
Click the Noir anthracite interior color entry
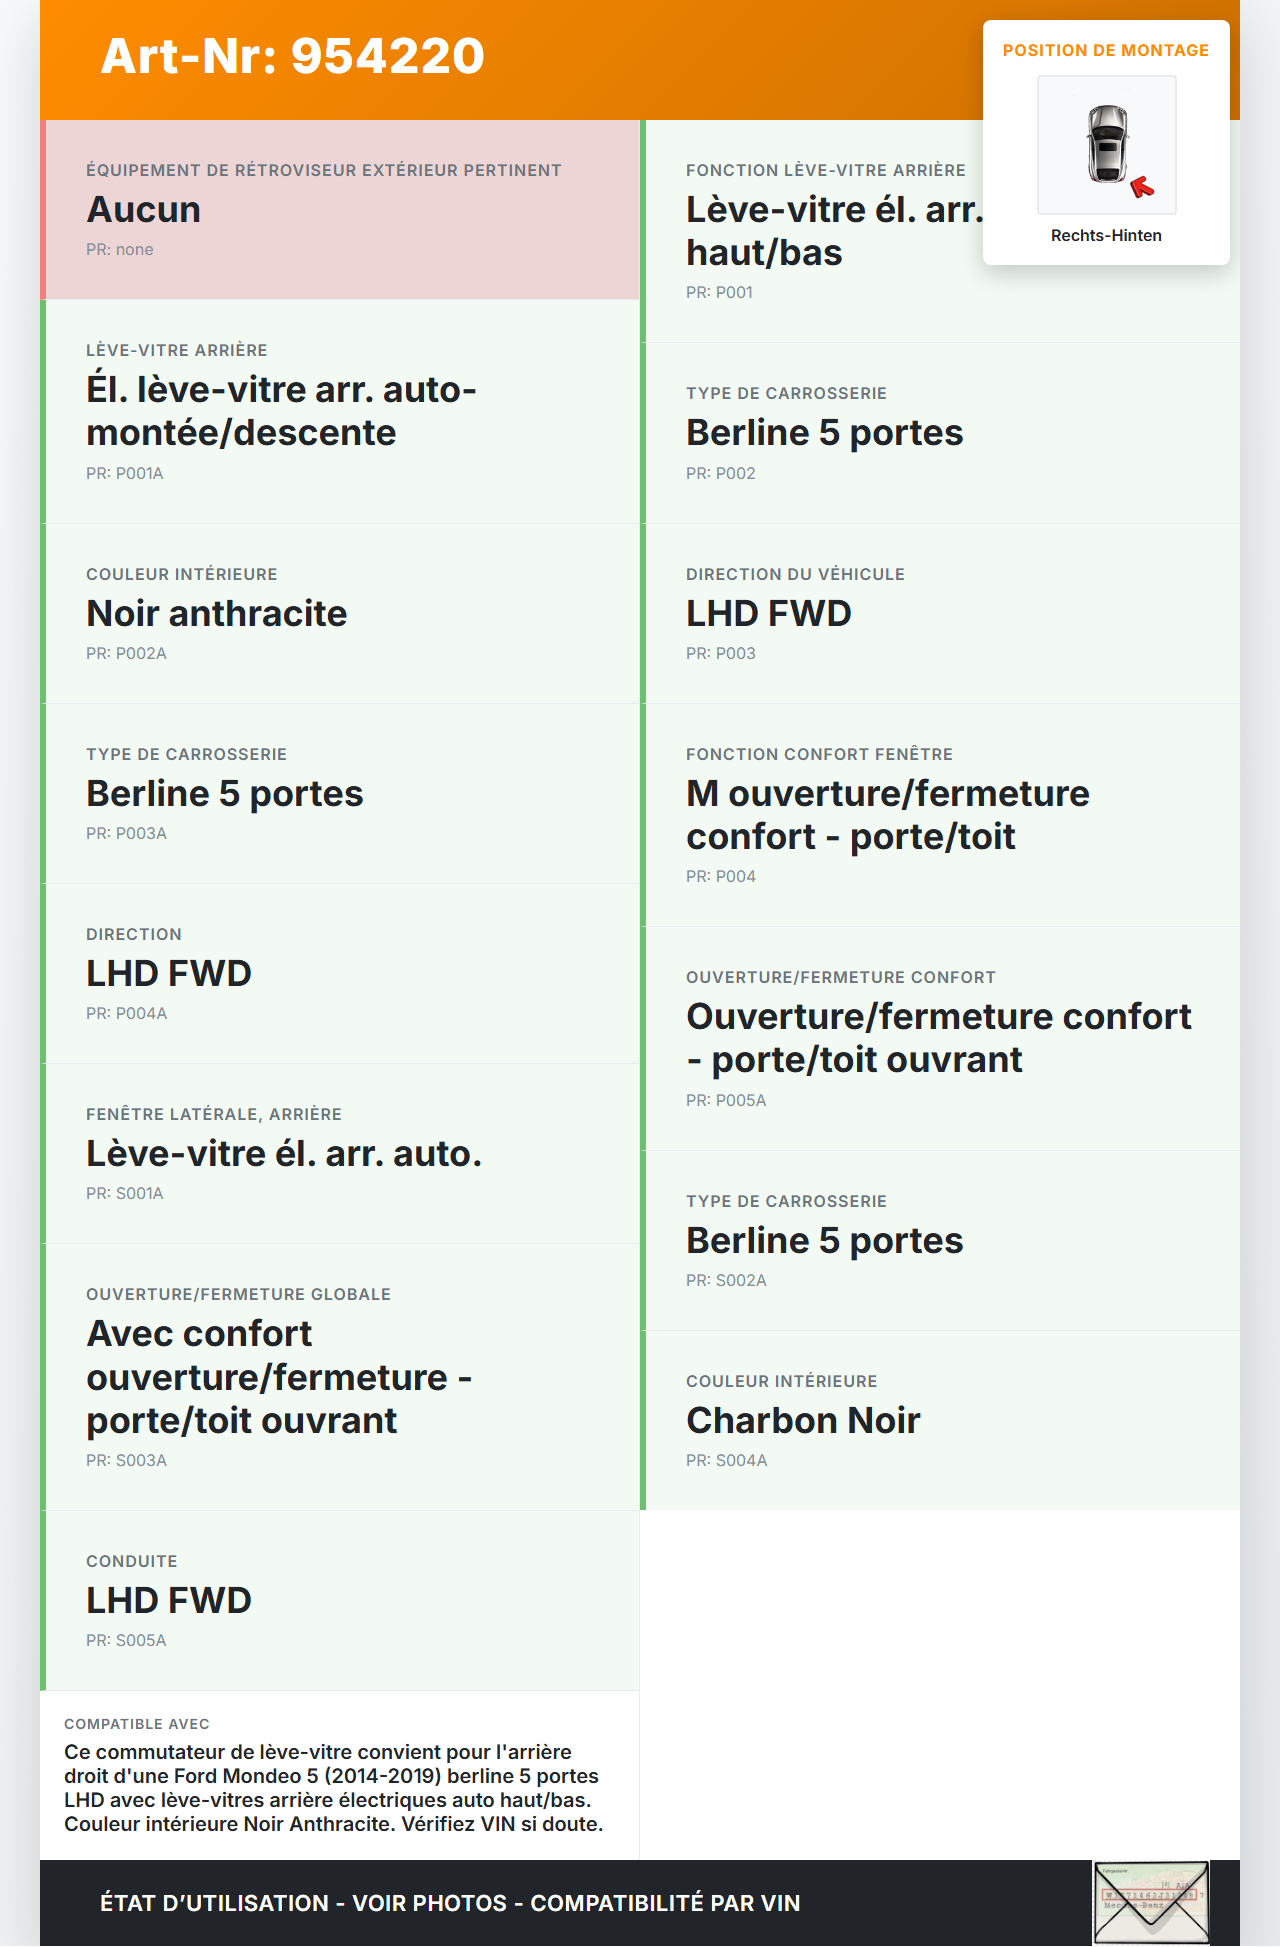[x=217, y=614]
